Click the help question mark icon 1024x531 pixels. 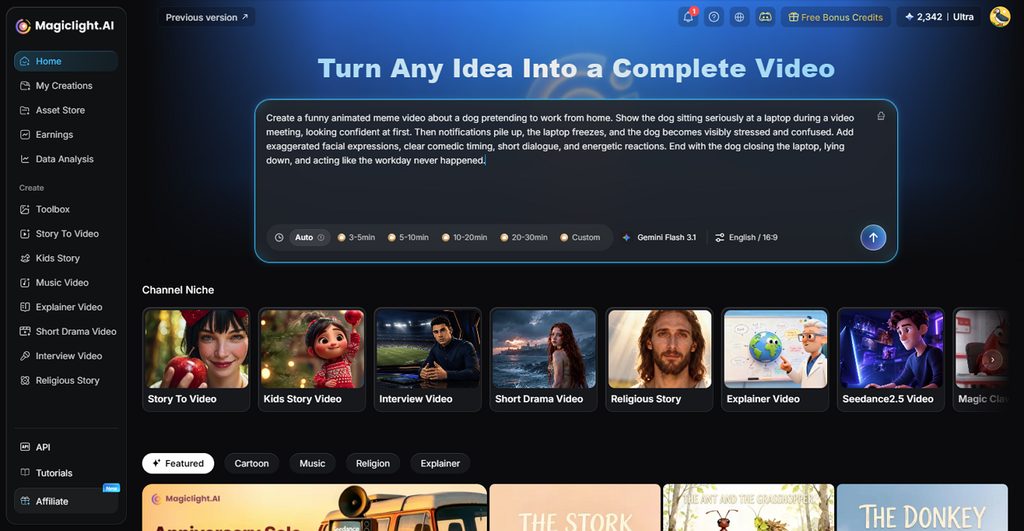click(x=714, y=17)
